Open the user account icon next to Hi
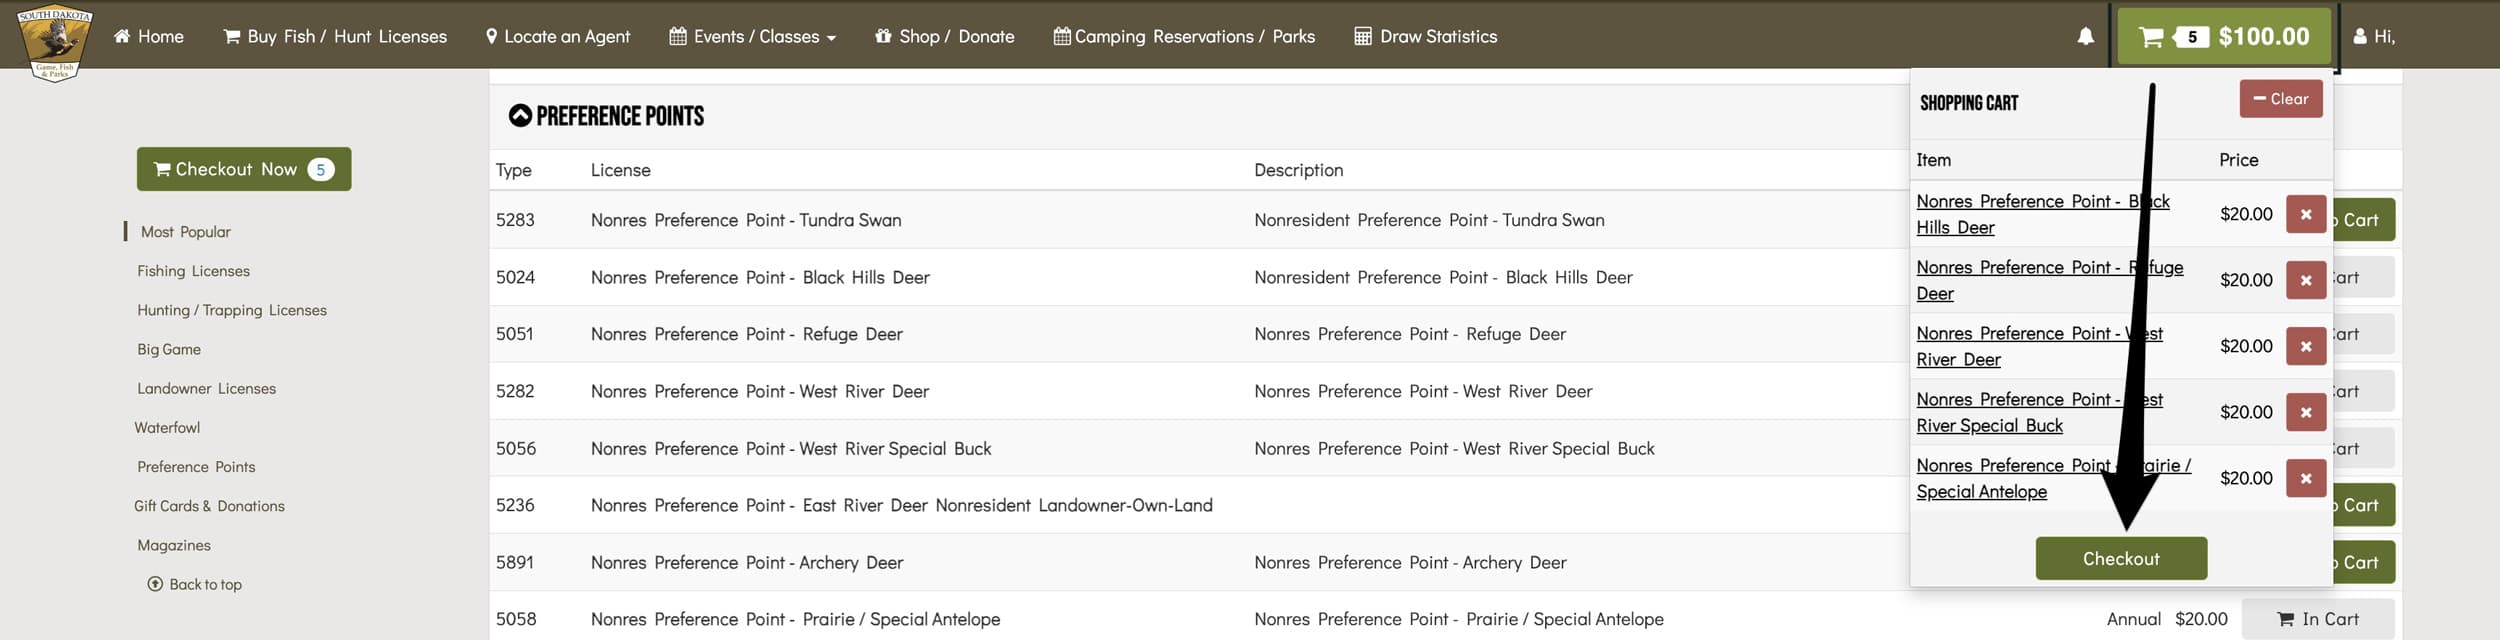This screenshot has height=640, width=2500. (2360, 37)
